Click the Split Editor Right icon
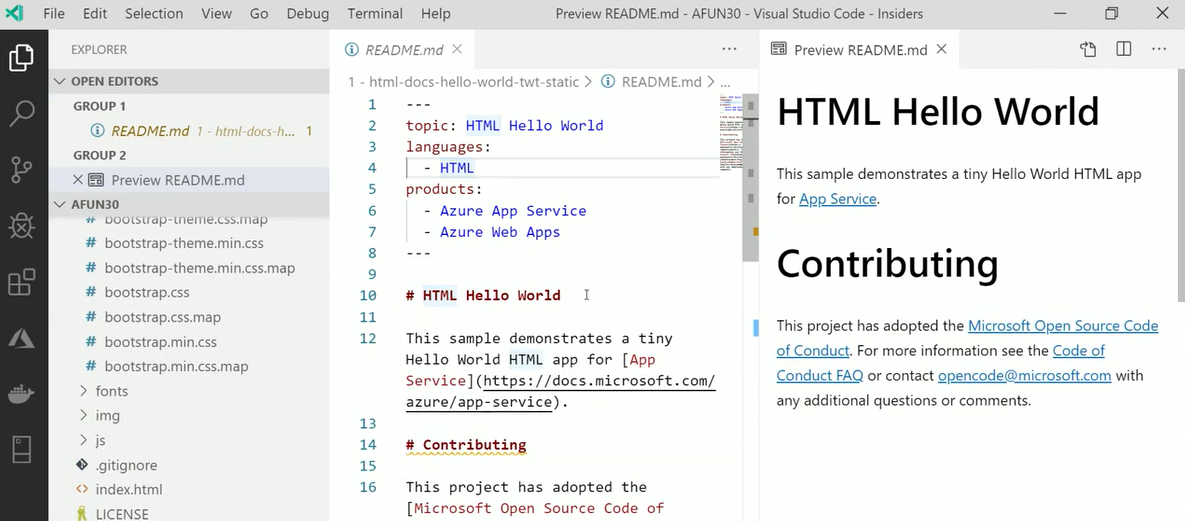This screenshot has width=1185, height=521. click(1124, 49)
